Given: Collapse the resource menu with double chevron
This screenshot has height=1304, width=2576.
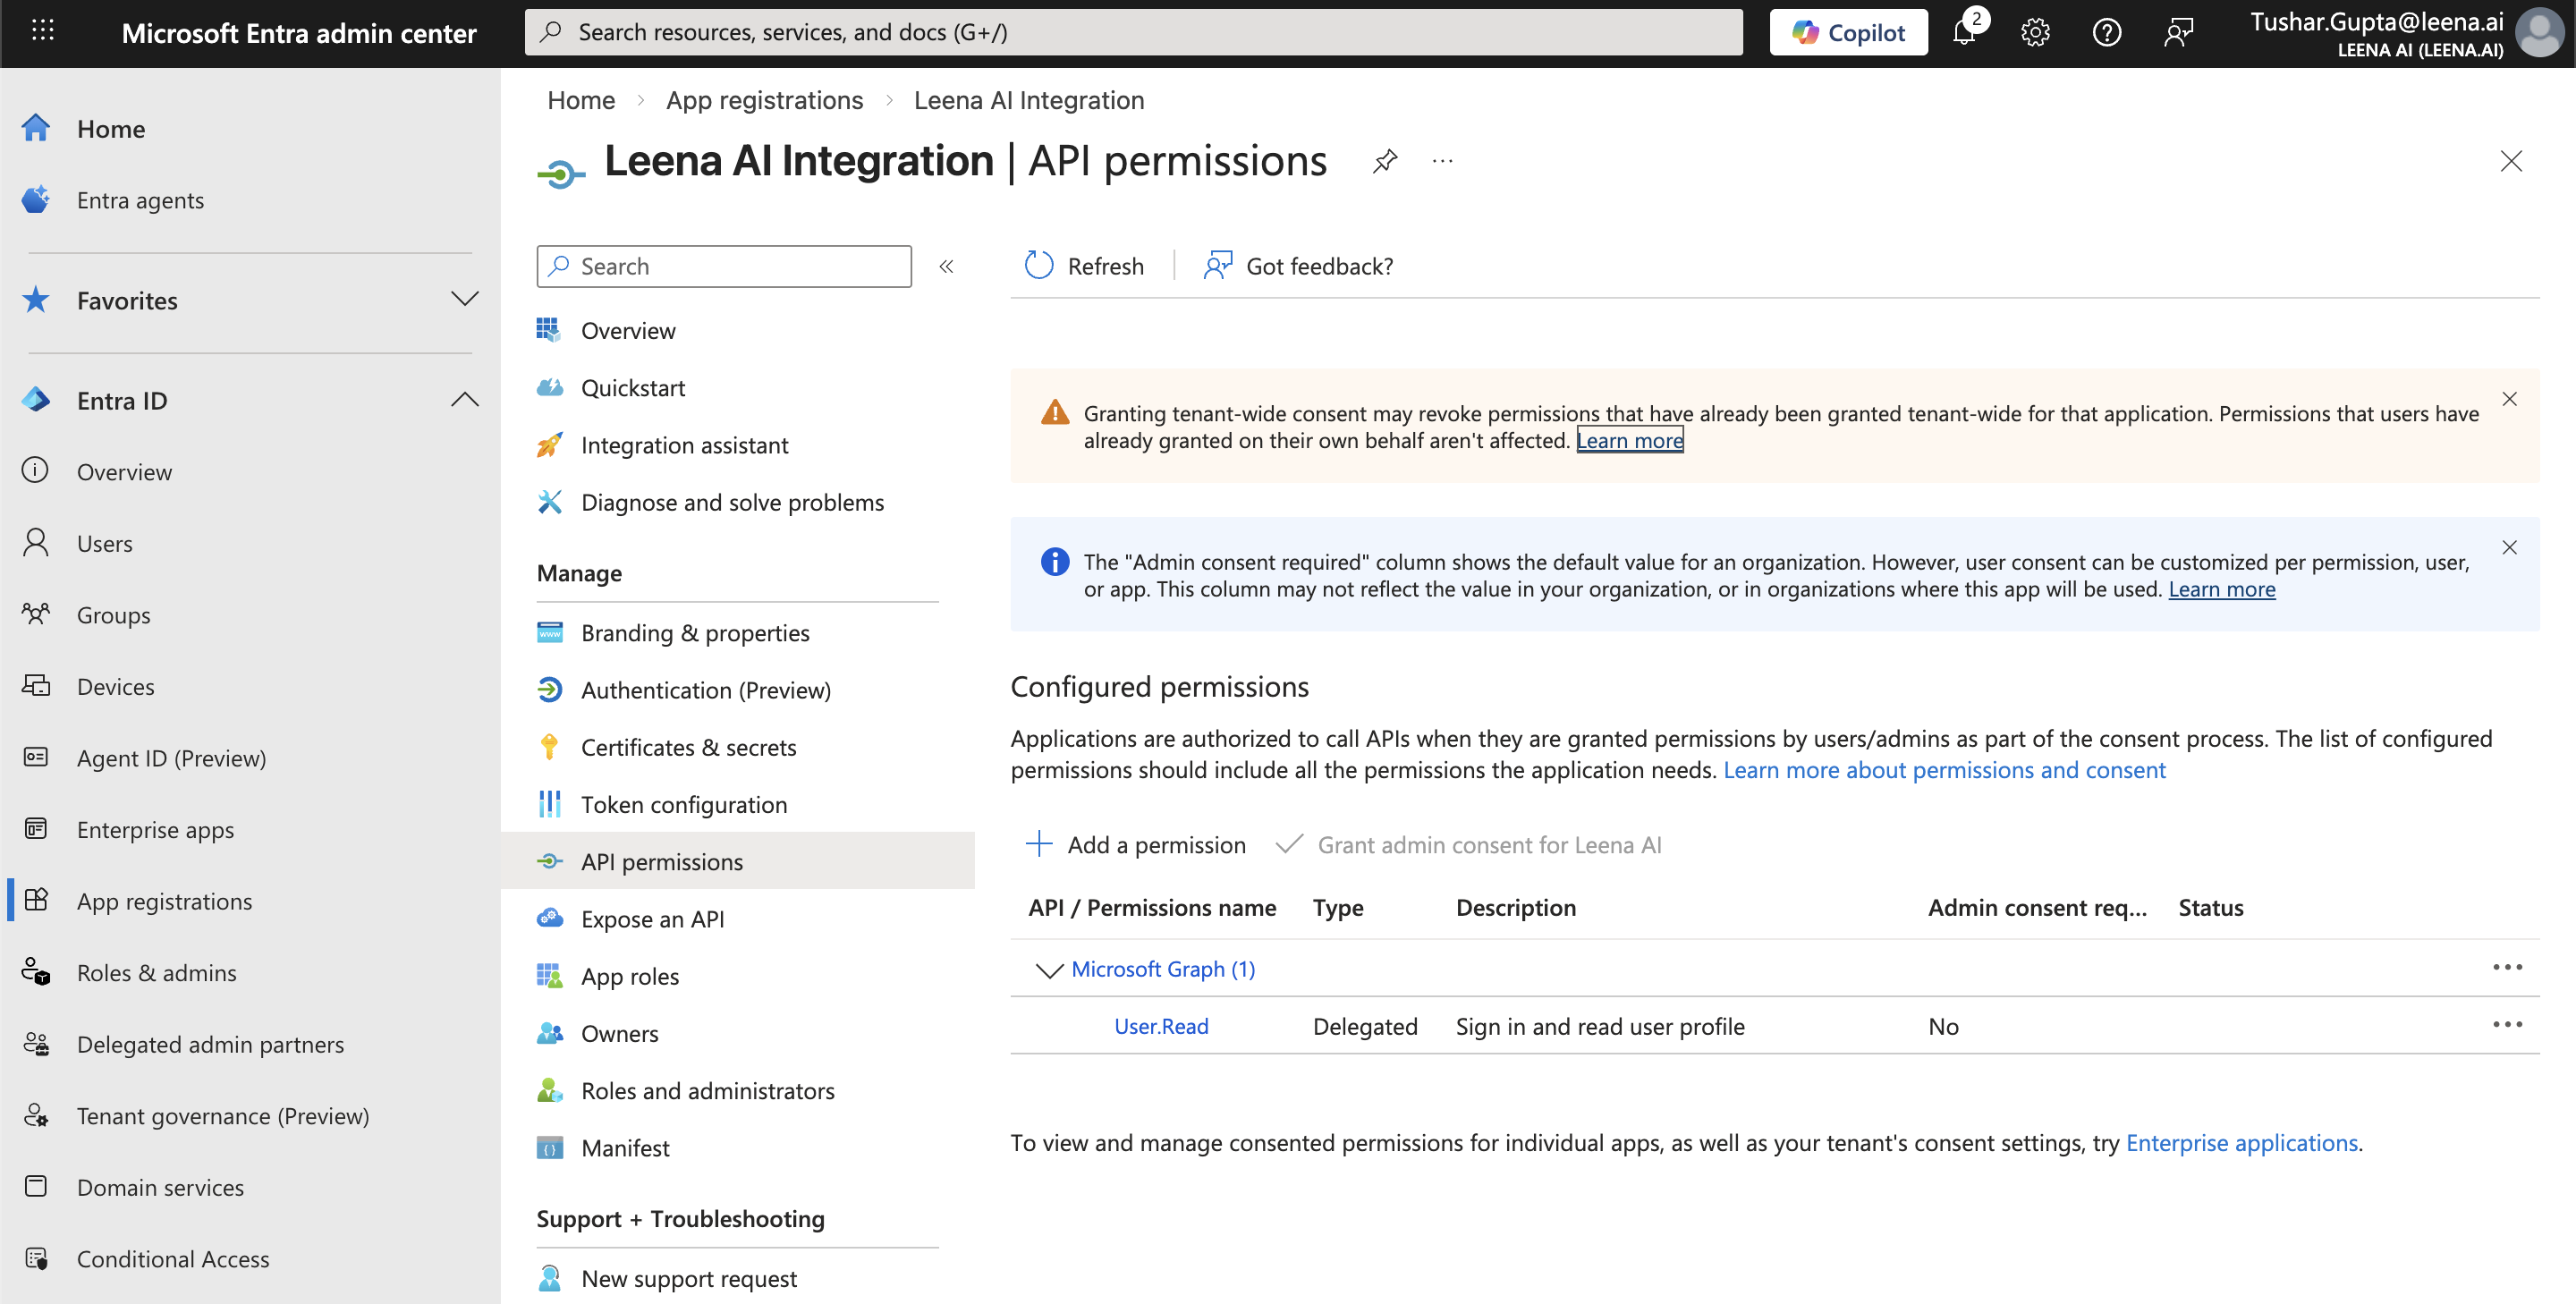Looking at the screenshot, I should 946,266.
